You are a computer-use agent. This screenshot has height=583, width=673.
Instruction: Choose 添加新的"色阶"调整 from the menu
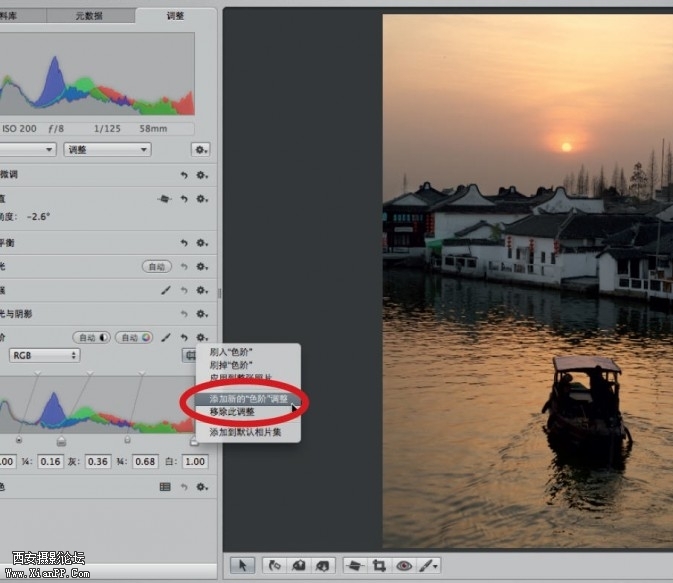(248, 398)
